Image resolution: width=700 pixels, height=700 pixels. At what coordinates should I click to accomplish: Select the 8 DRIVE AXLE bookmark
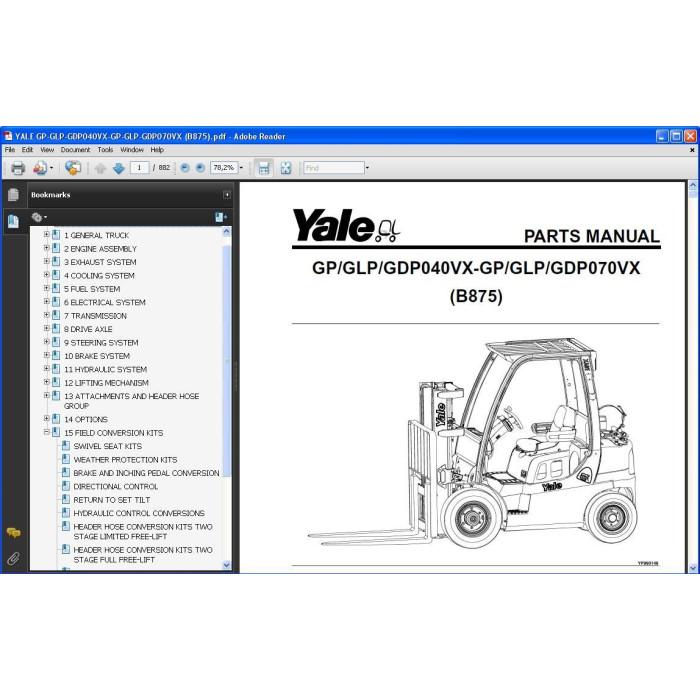pyautogui.click(x=88, y=329)
